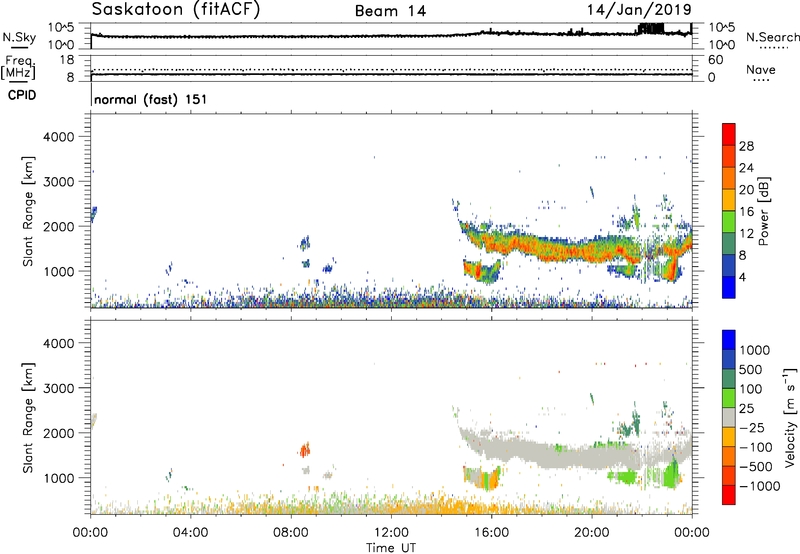Click the "Velocity [m s-1]" color bar title
The width and height of the screenshot is (800, 554).
(790, 417)
